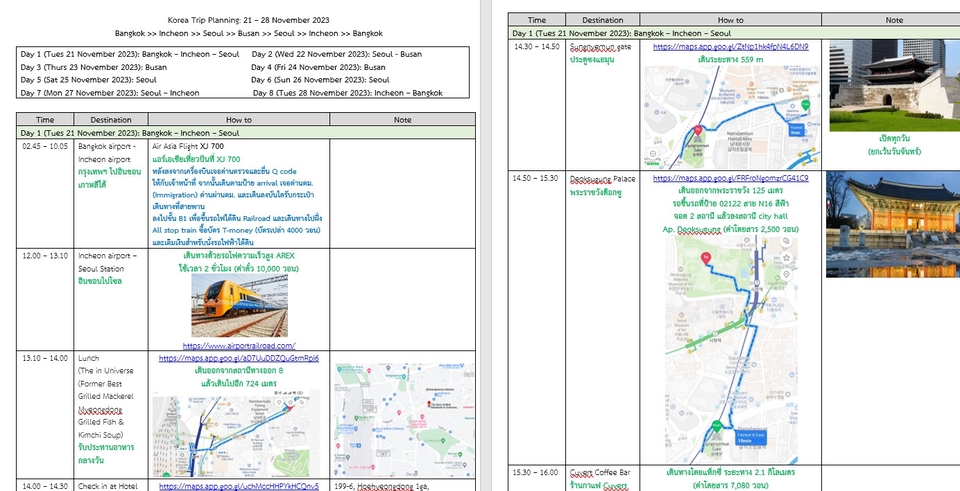Click the hotel address '199-6, Hoehyeondong 1ga'
Image resolution: width=960 pixels, height=491 pixels.
point(383,486)
